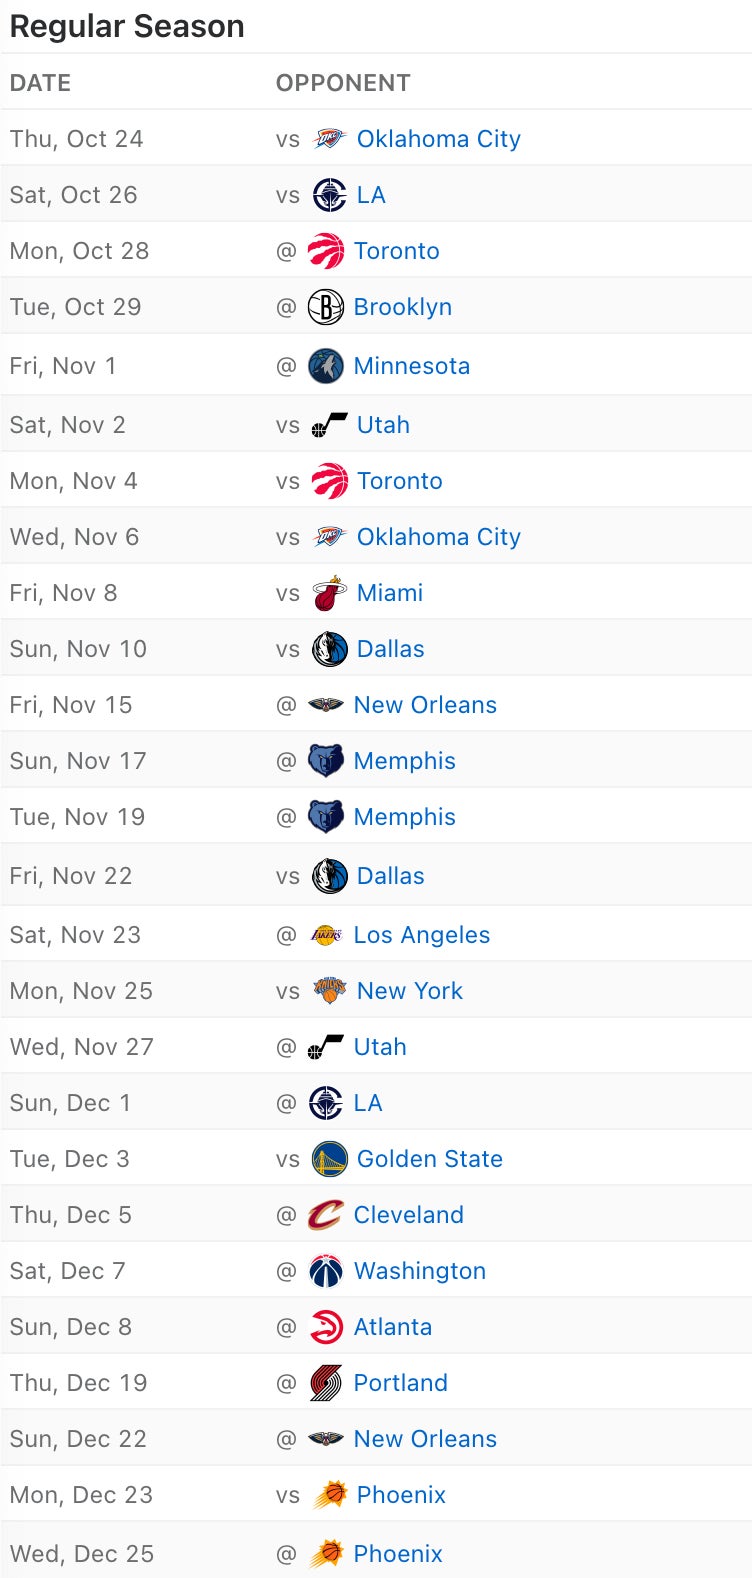Screen dimensions: 752x1578
Task: Select the New Orleans link on Nov 15
Action: pyautogui.click(x=425, y=705)
